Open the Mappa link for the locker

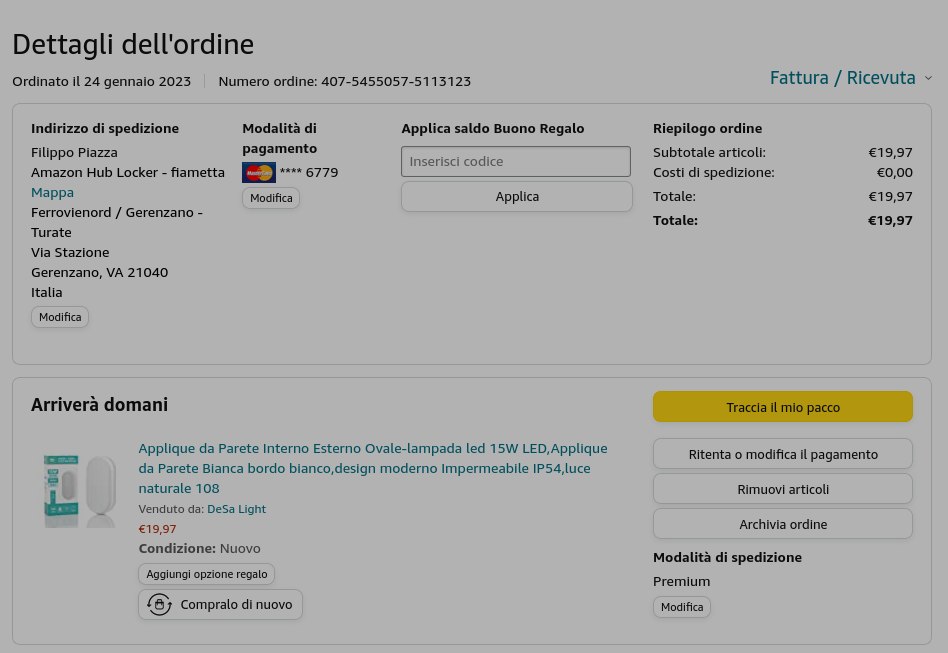(52, 192)
